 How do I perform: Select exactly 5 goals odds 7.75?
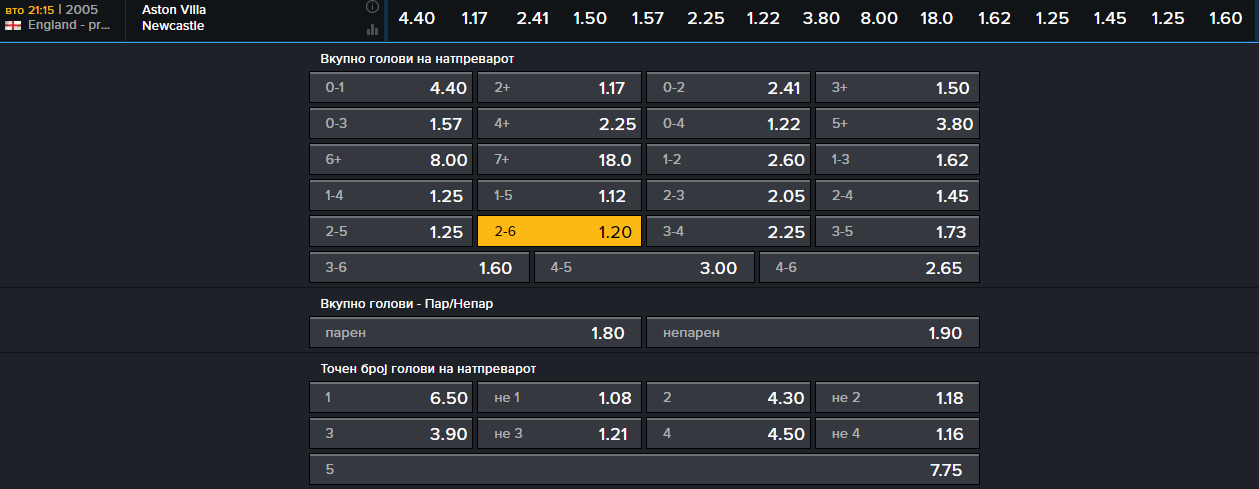click(644, 470)
